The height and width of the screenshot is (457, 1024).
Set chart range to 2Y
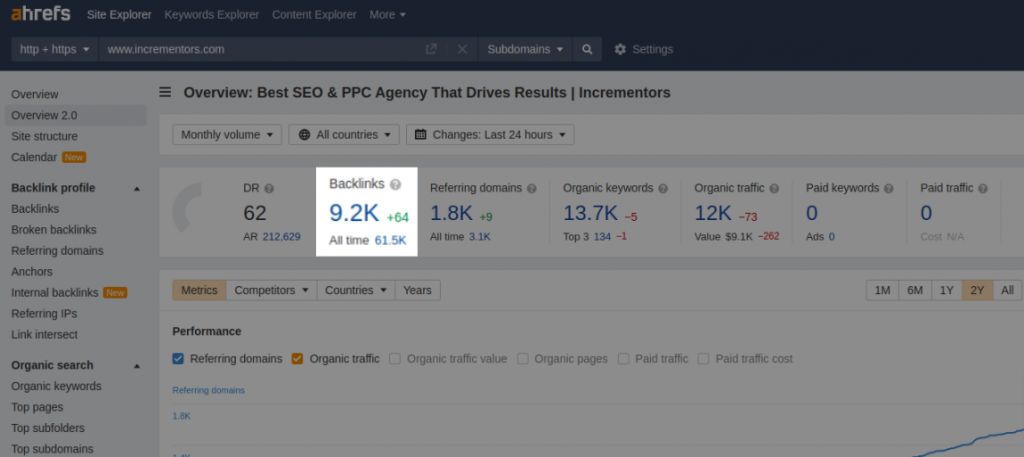[977, 291]
